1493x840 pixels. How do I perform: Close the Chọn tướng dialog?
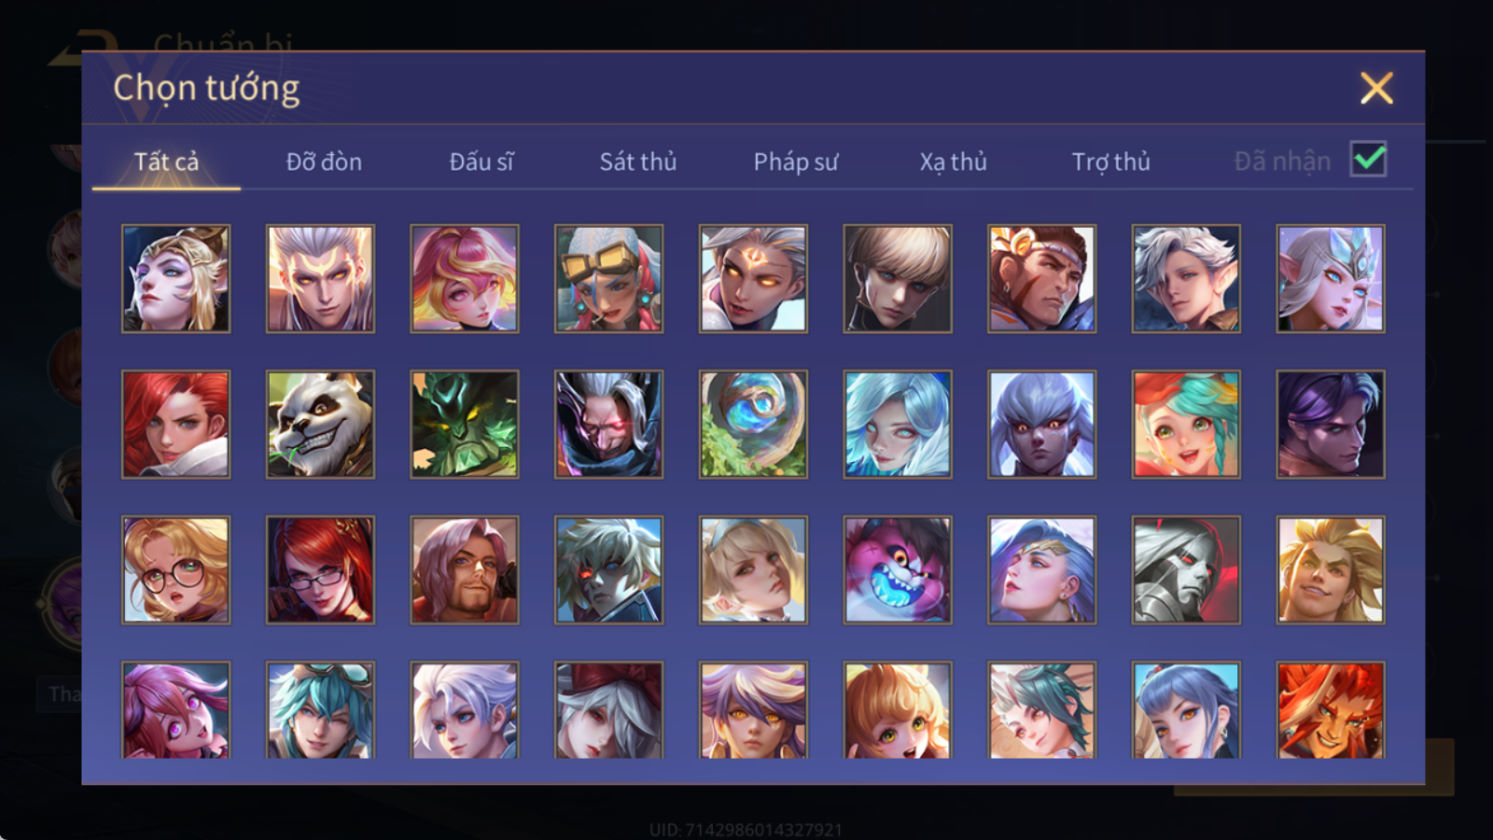click(x=1376, y=88)
